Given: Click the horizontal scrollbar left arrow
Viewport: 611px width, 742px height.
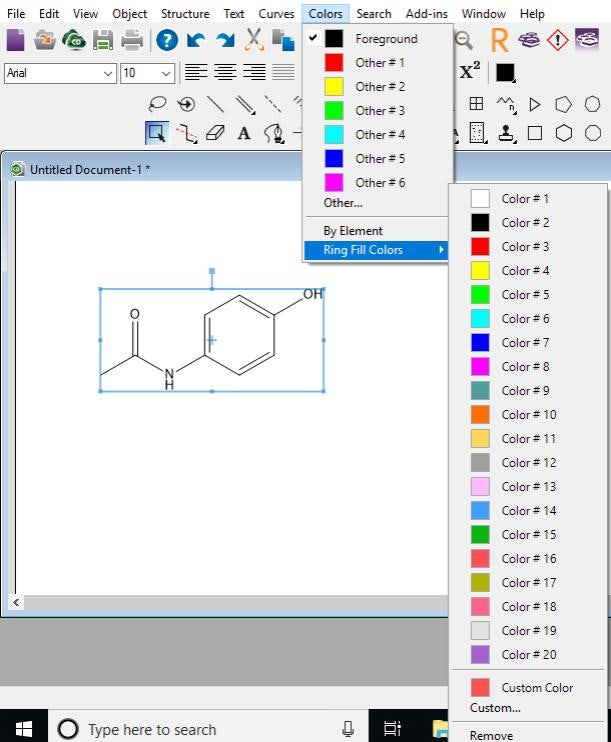Looking at the screenshot, I should [x=16, y=602].
